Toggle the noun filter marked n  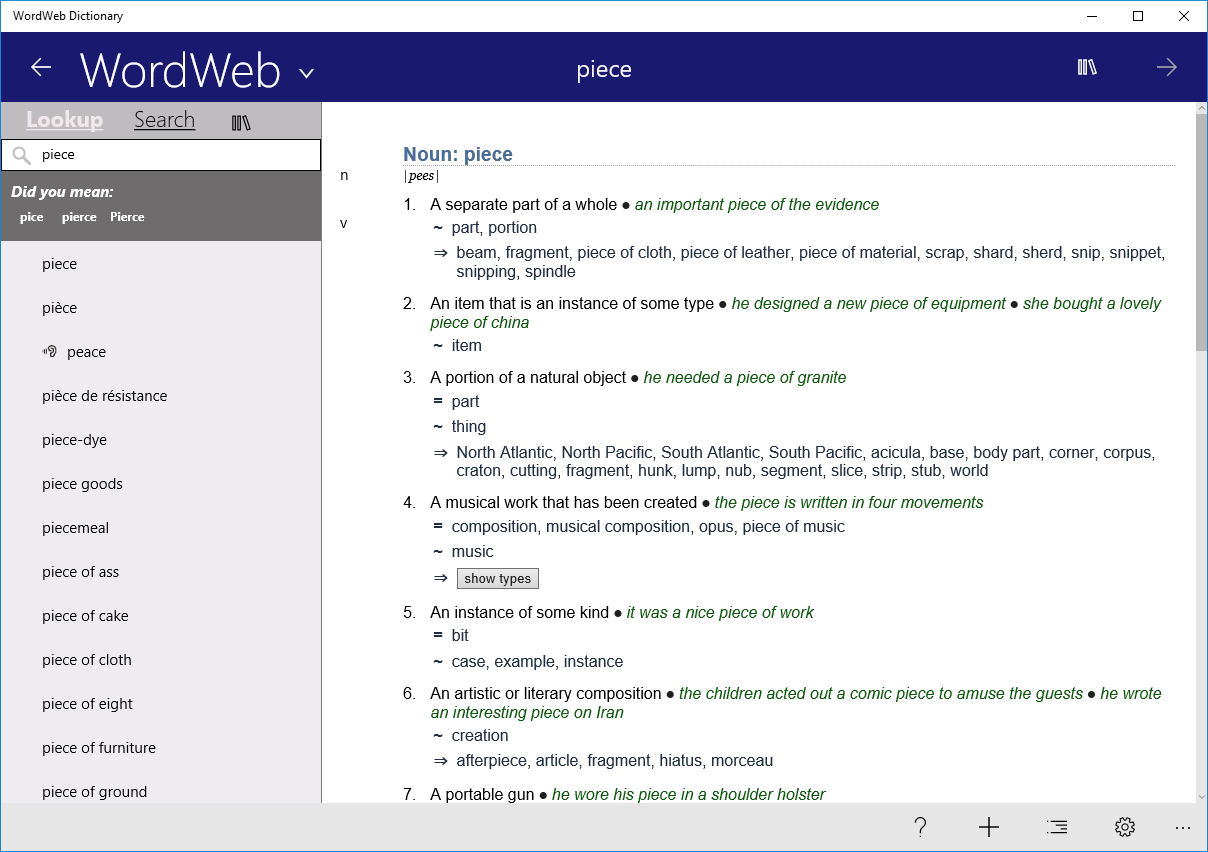click(x=344, y=174)
